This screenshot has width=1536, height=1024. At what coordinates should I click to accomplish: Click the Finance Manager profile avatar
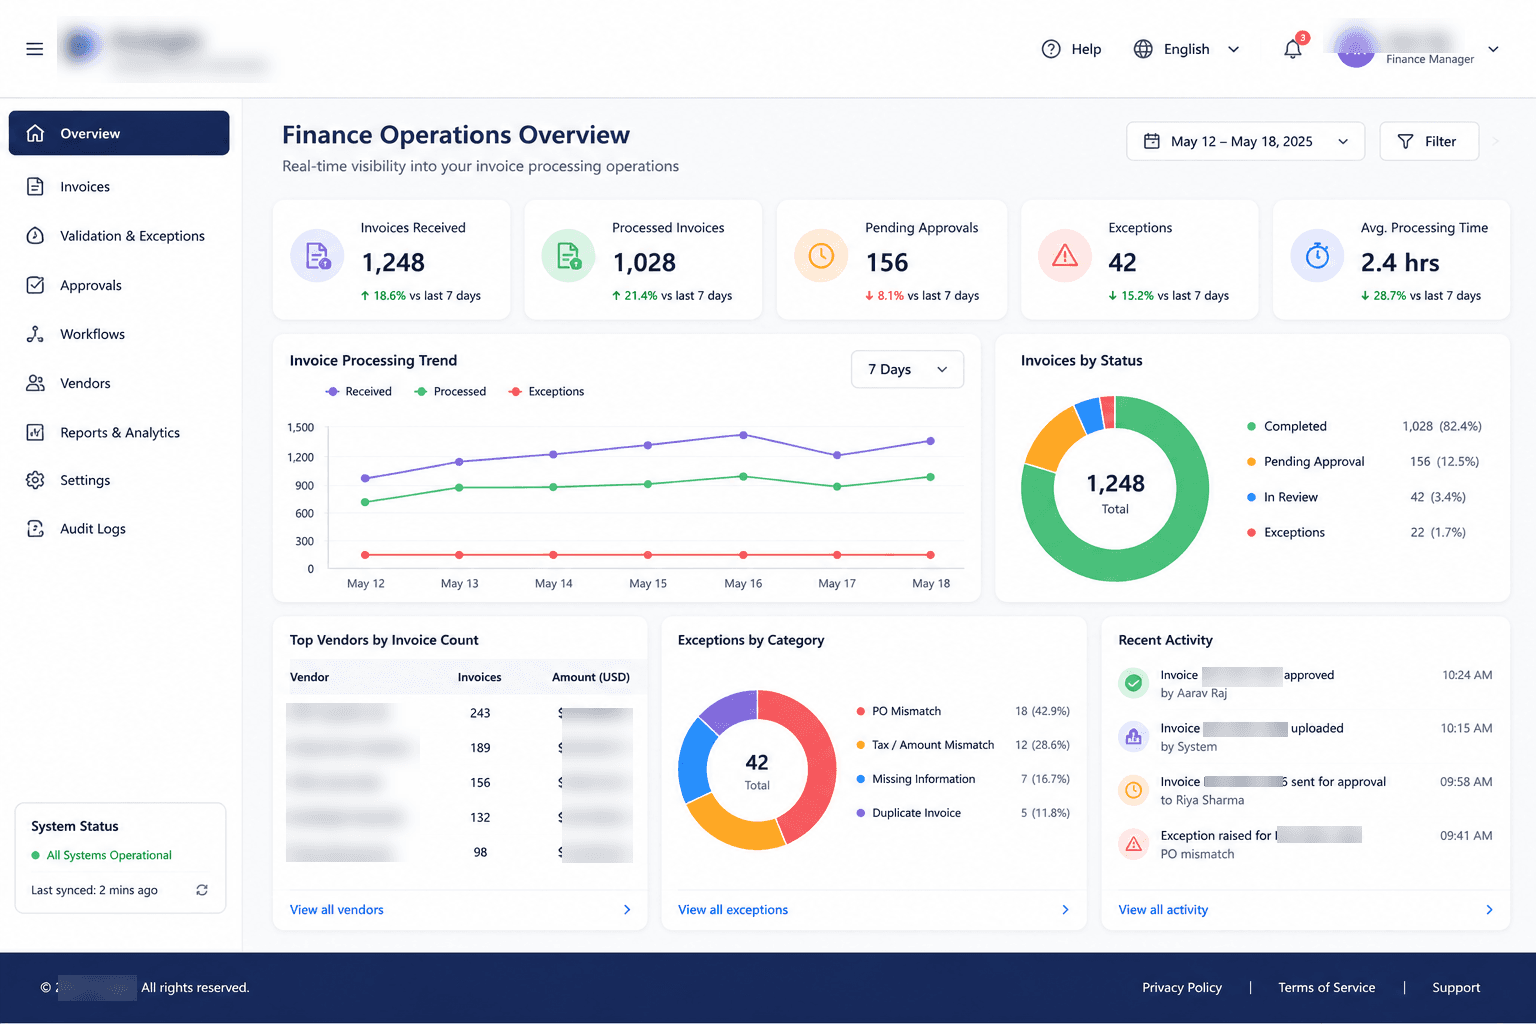point(1356,48)
